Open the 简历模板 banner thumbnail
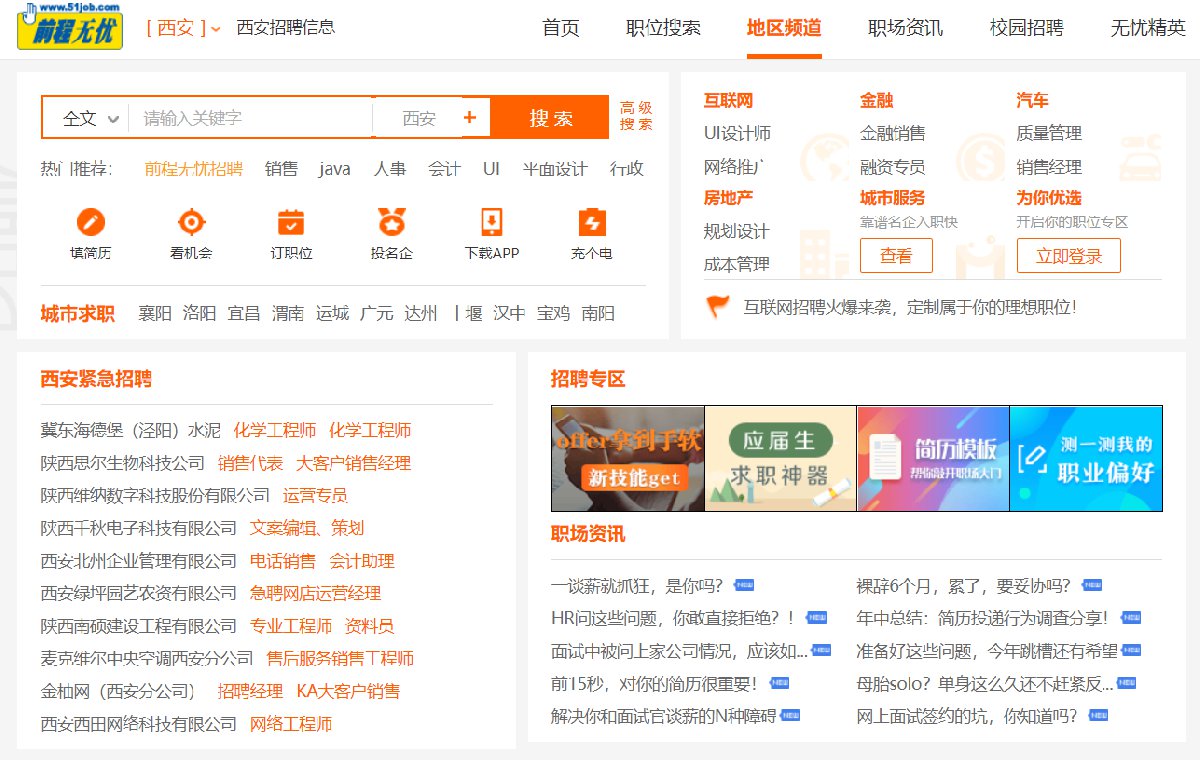Image resolution: width=1200 pixels, height=760 pixels. (933, 459)
